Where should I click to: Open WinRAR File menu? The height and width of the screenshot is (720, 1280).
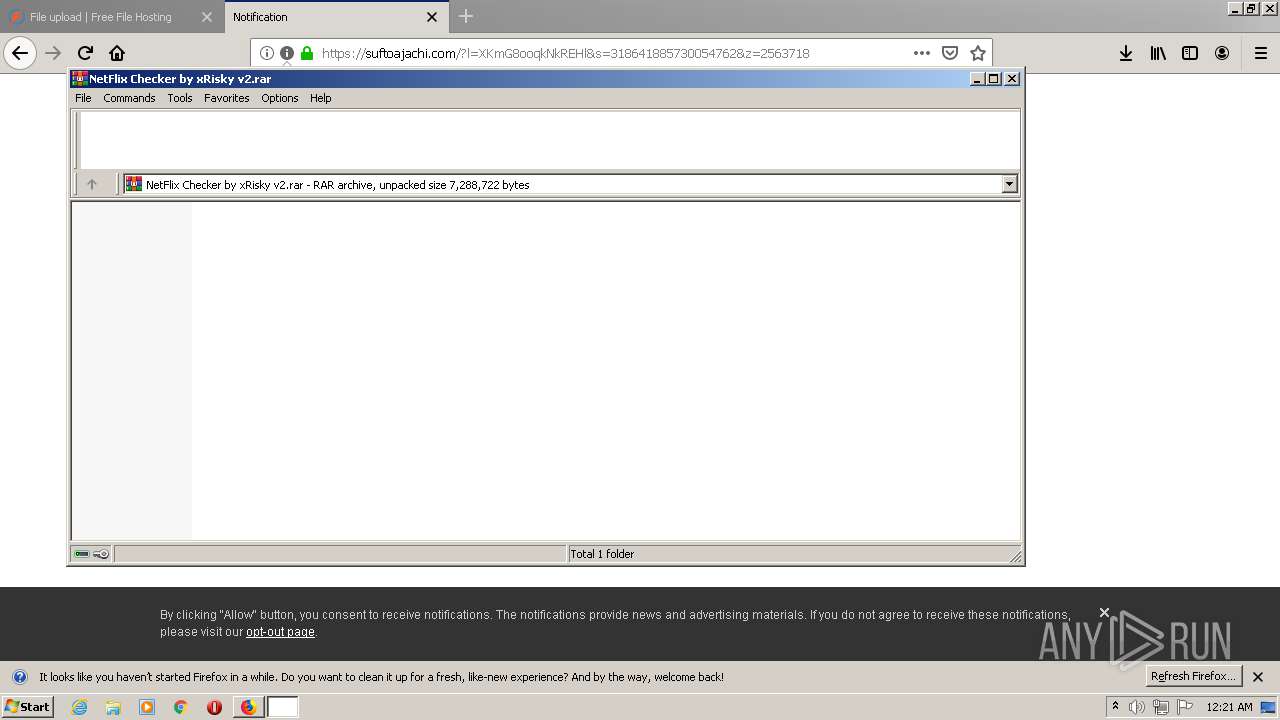click(83, 98)
